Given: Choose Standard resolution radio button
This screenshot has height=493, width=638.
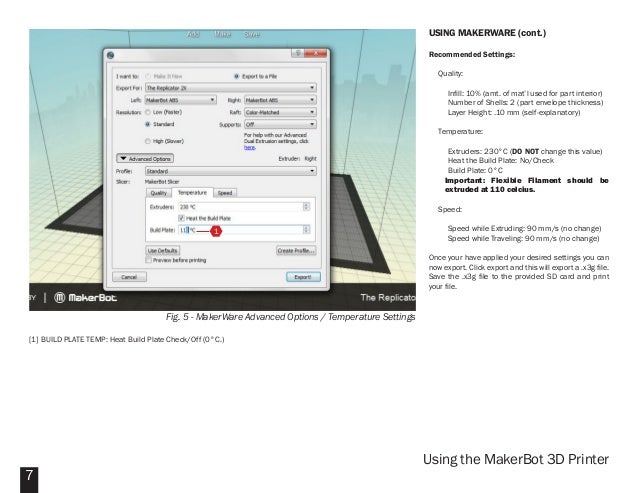Looking at the screenshot, I should pyautogui.click(x=148, y=124).
